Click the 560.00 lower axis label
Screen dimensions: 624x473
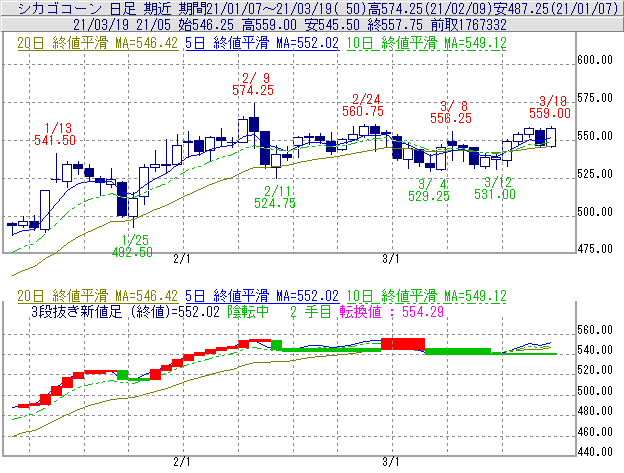tap(595, 330)
